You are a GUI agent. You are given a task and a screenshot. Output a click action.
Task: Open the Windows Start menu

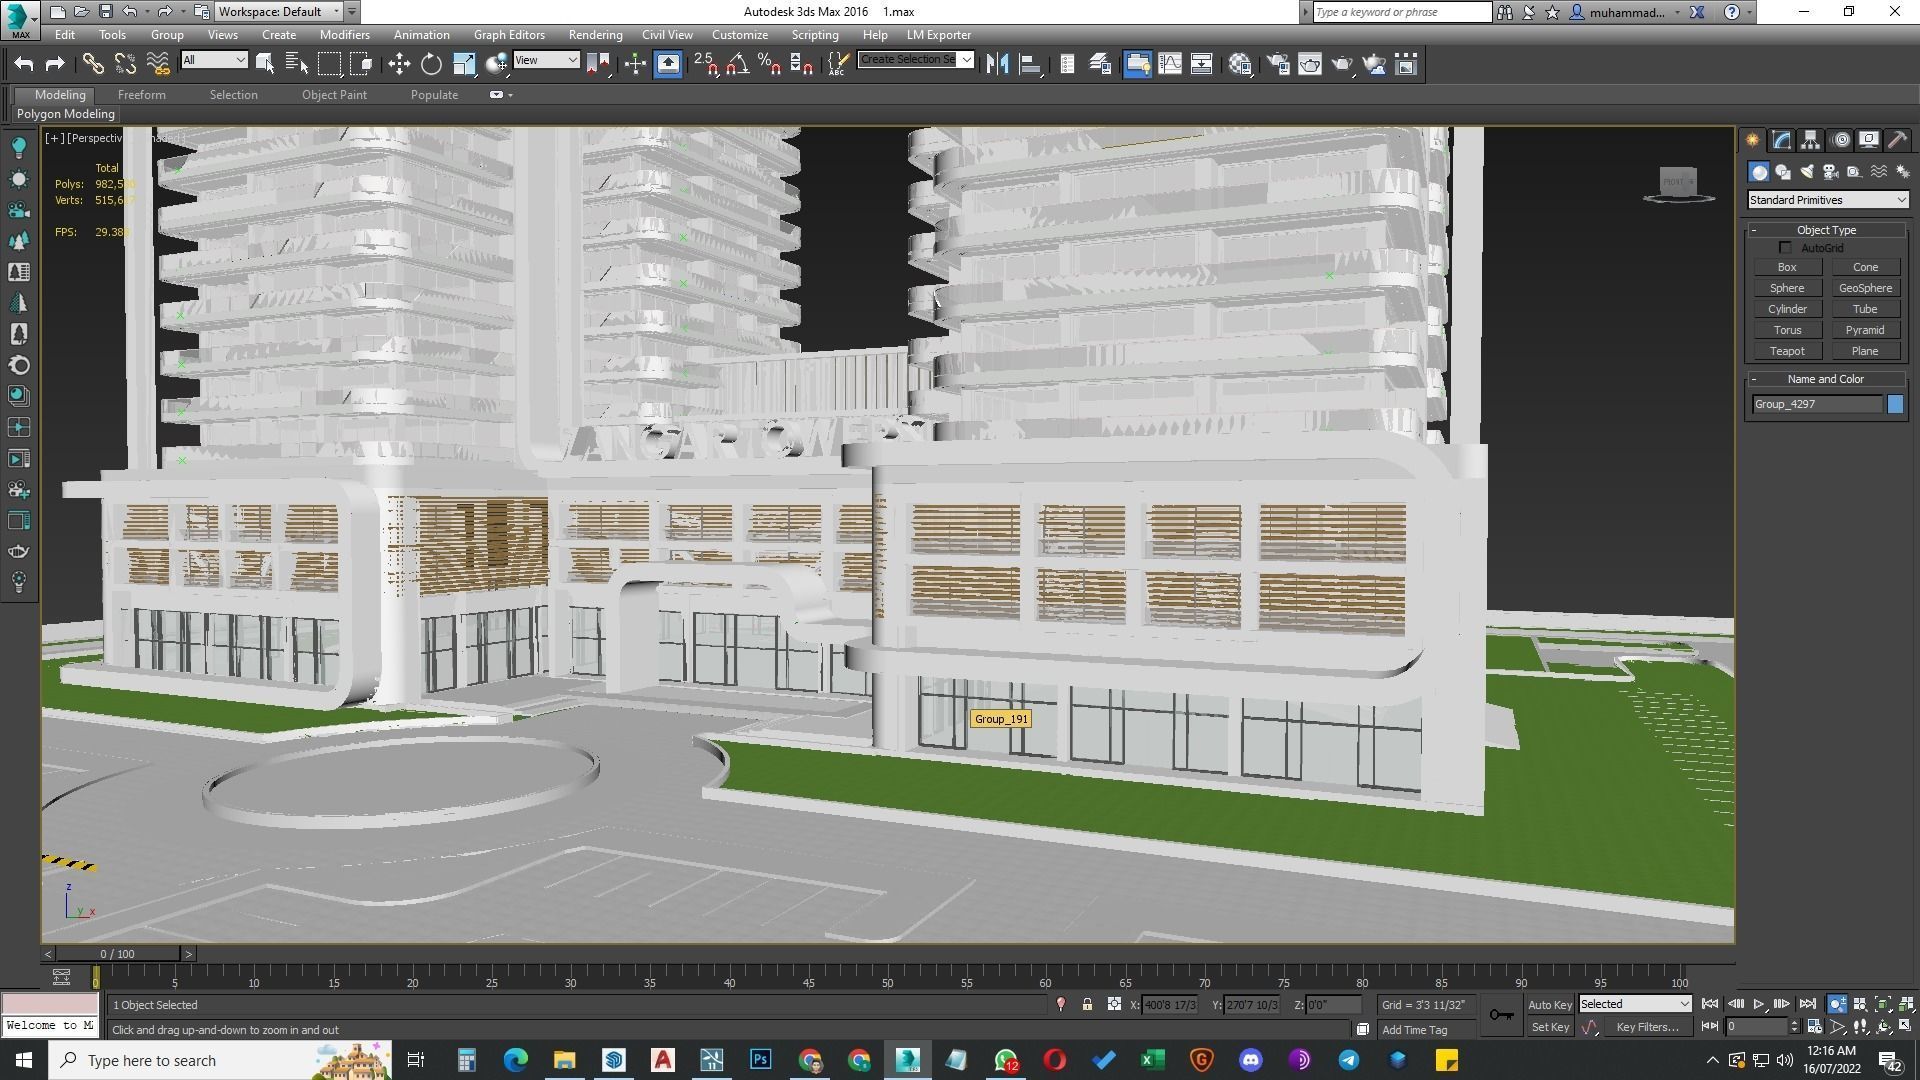[24, 1060]
